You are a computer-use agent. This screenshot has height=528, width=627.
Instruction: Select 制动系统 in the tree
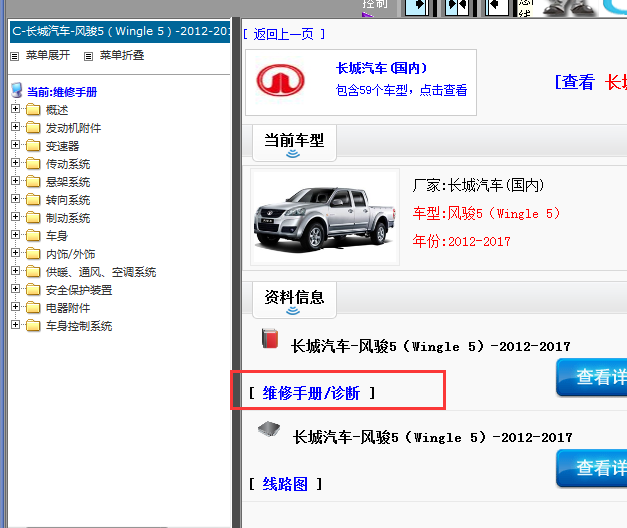pyautogui.click(x=68, y=218)
